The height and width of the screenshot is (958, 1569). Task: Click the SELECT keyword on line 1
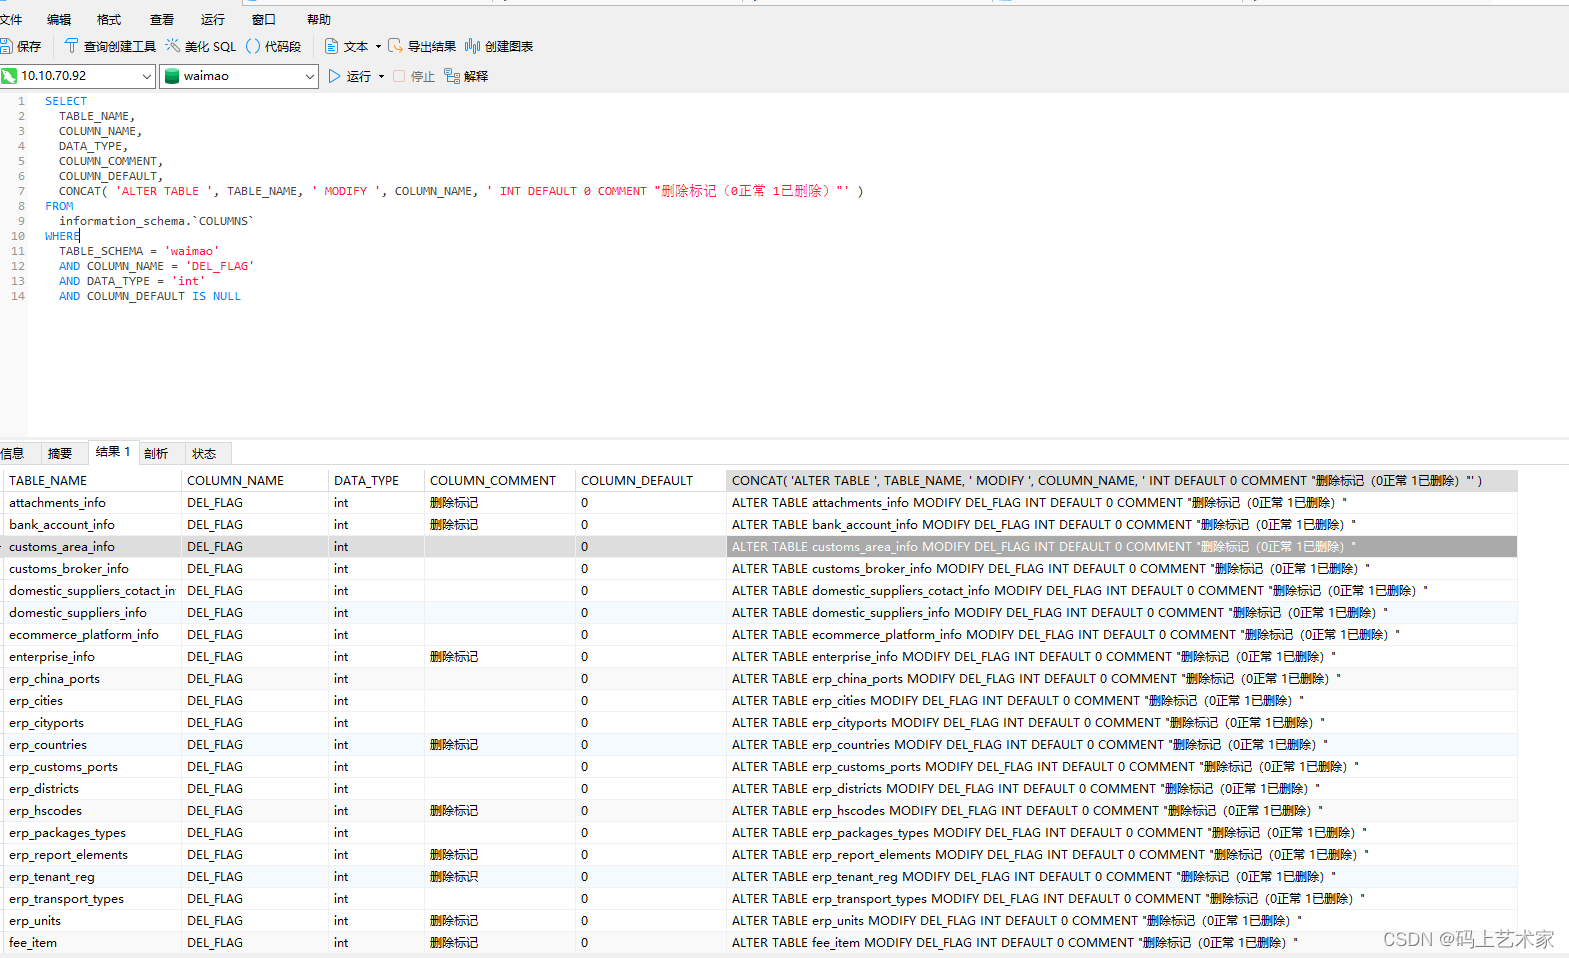pyautogui.click(x=66, y=101)
